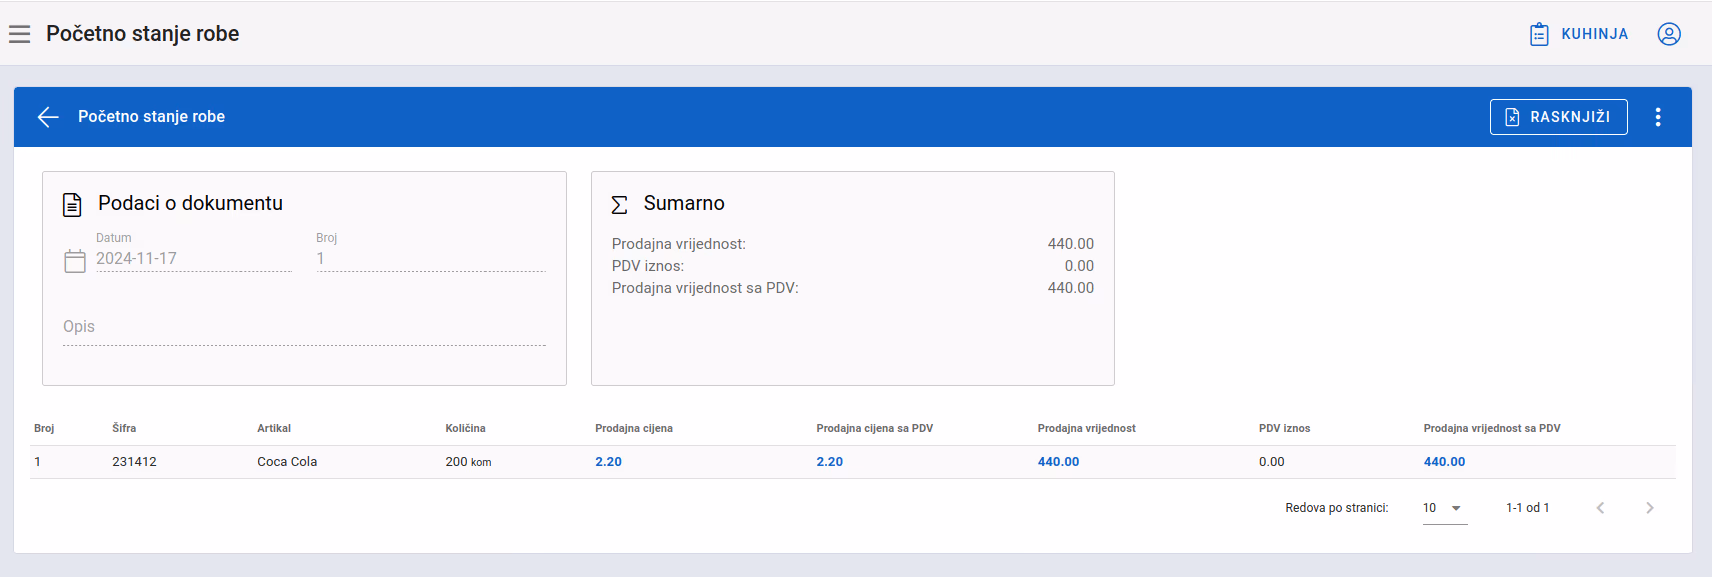Viewport: 1712px width, 577px height.
Task: Click the Podaci o dokumentu heading
Action: point(190,203)
